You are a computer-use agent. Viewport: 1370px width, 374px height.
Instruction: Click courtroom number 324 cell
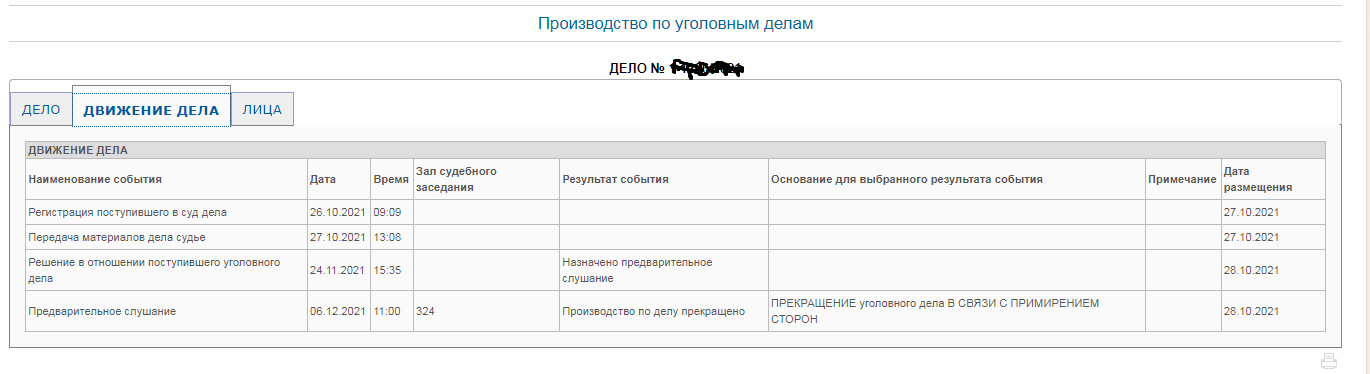485,311
